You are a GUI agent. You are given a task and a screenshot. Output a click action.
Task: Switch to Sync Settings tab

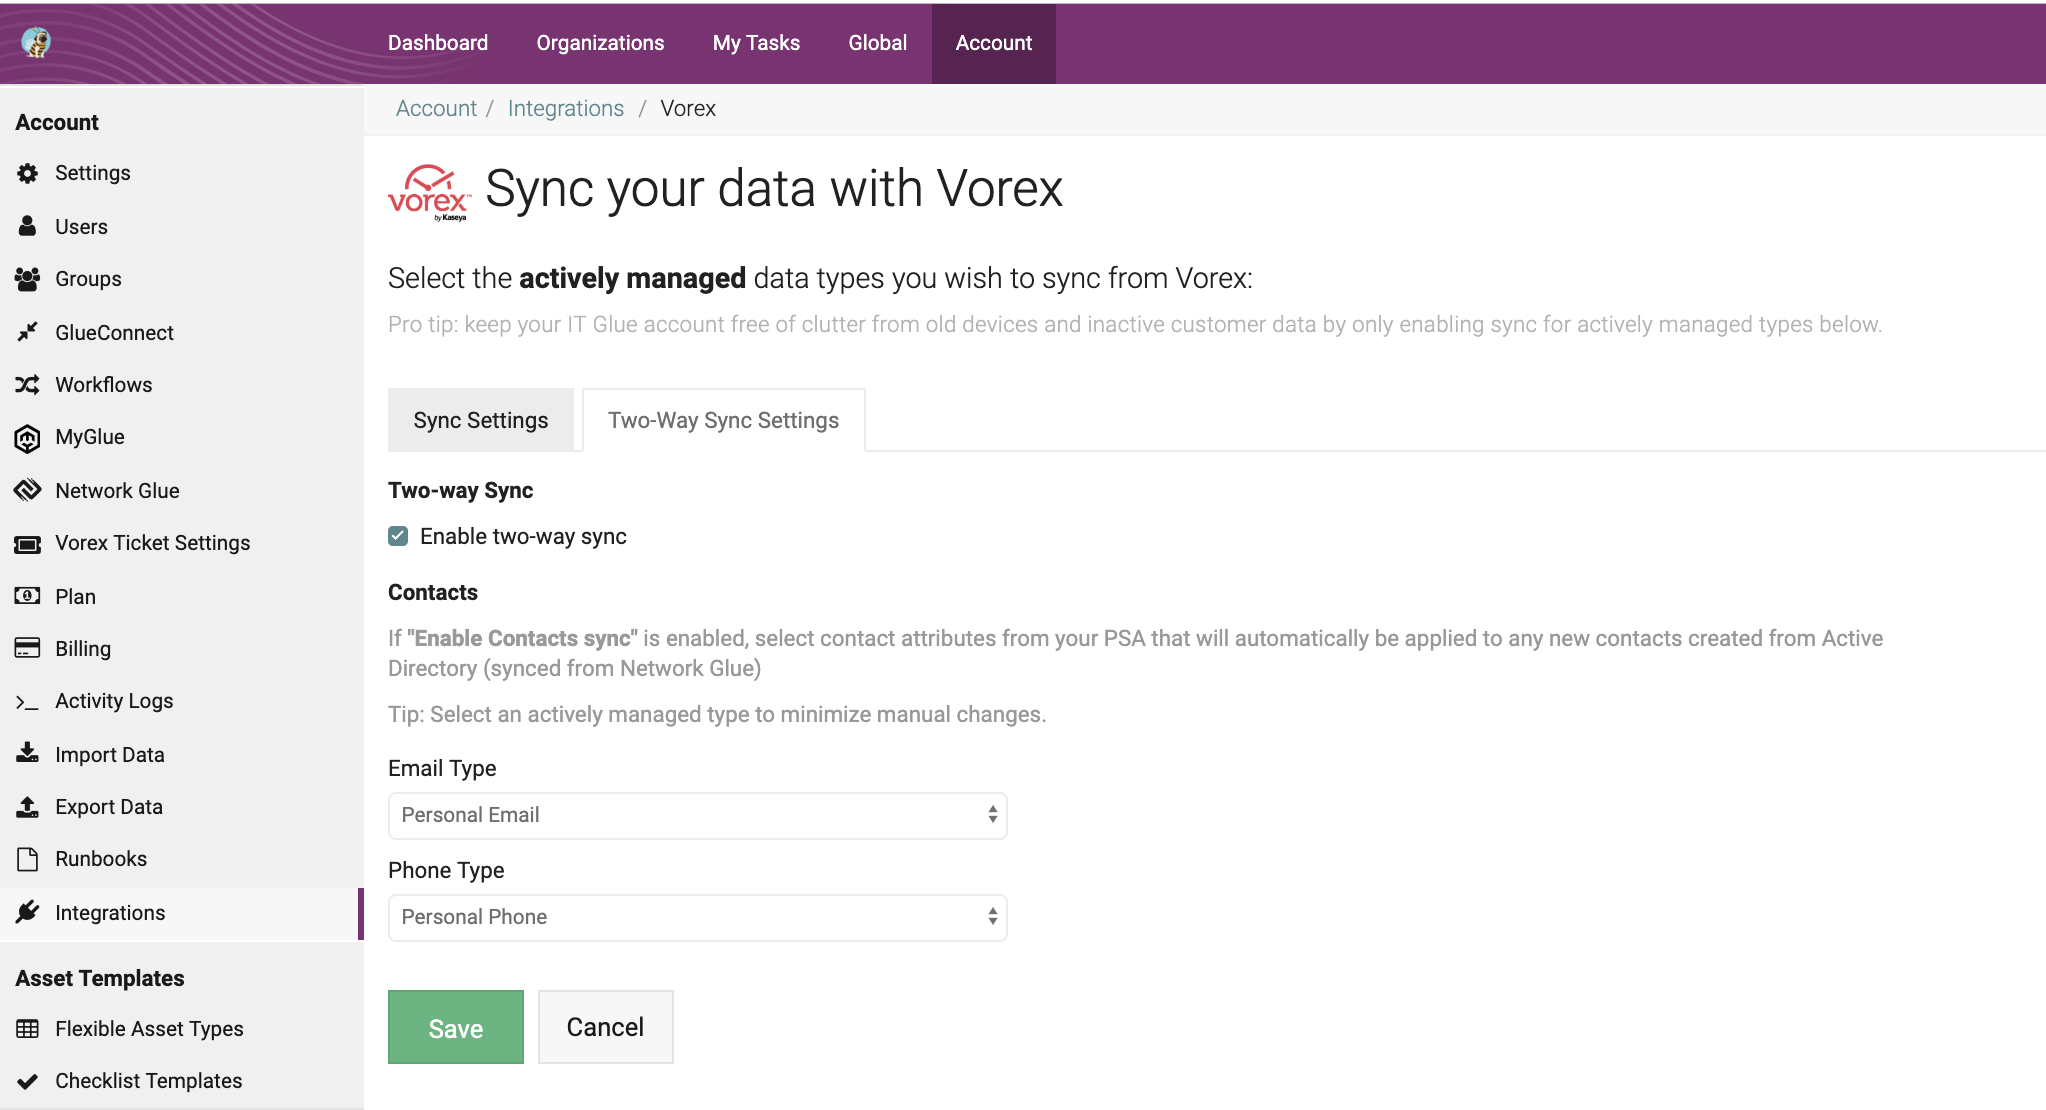(480, 420)
